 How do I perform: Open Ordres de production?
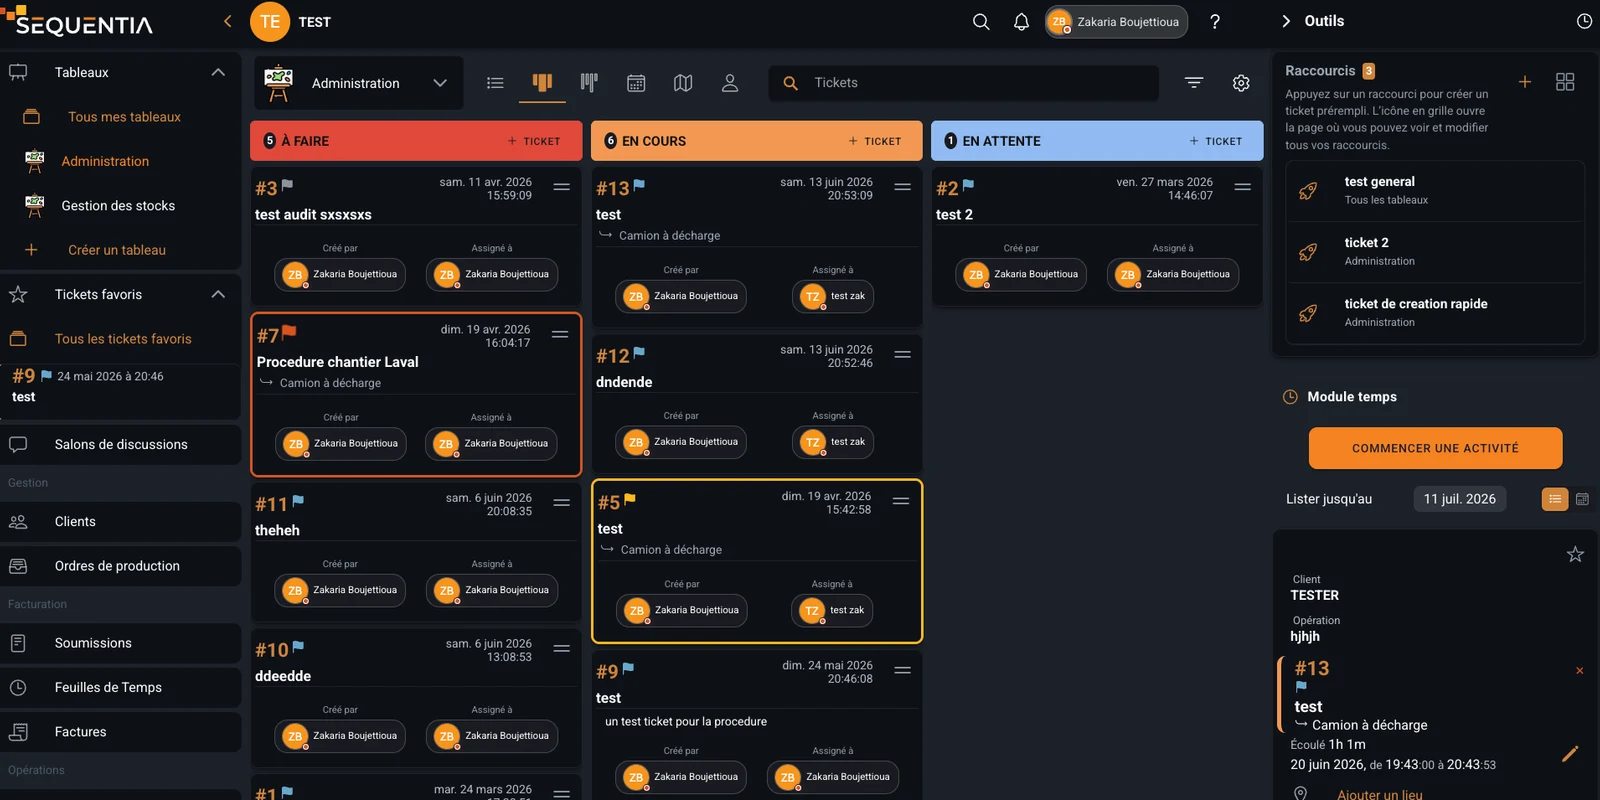click(x=120, y=566)
